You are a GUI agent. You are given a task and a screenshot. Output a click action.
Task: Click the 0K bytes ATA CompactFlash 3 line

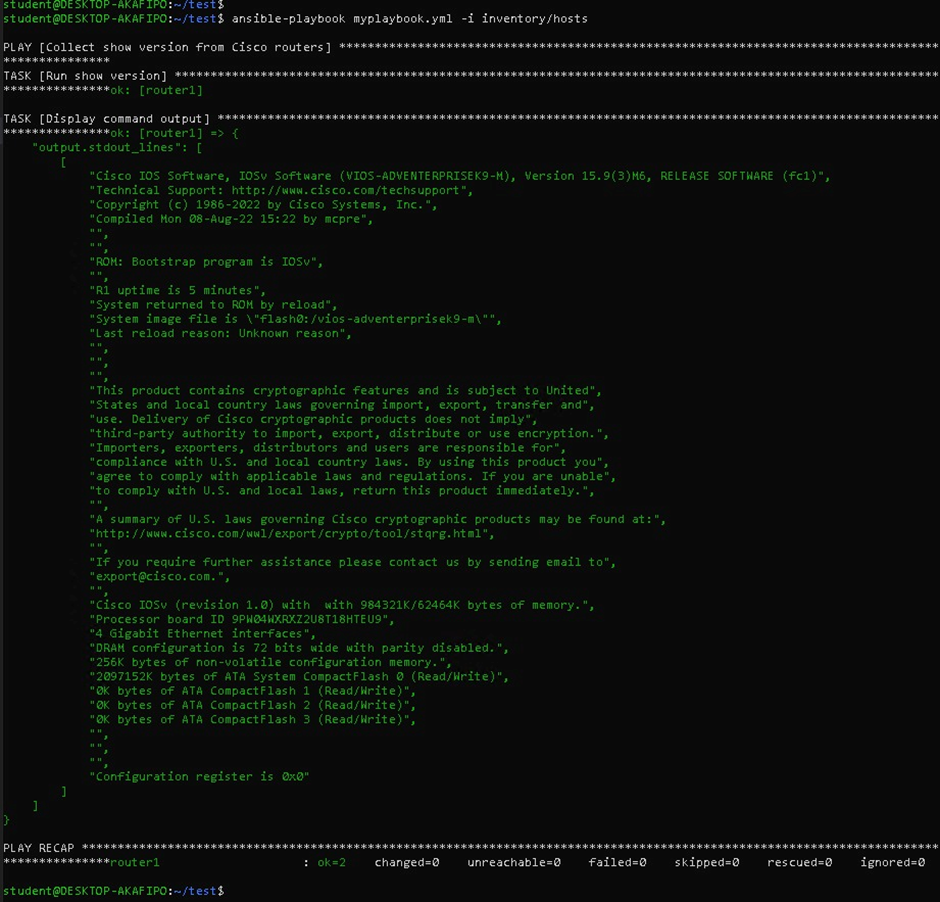[x=252, y=720]
